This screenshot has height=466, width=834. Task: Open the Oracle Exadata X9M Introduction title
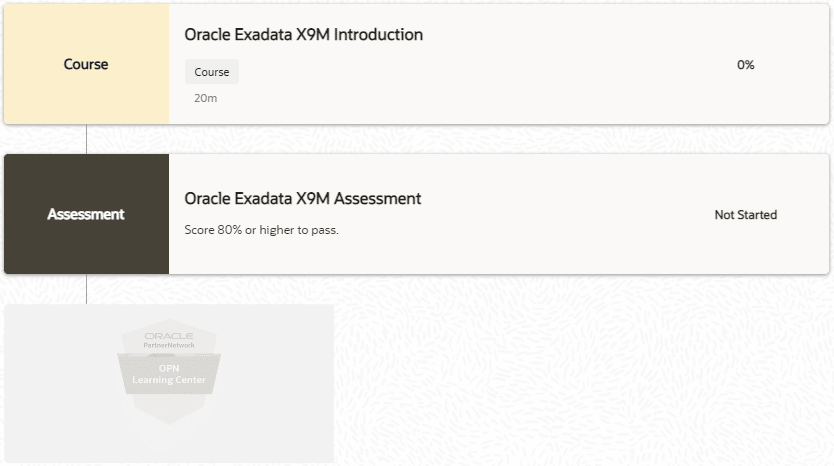pos(303,34)
